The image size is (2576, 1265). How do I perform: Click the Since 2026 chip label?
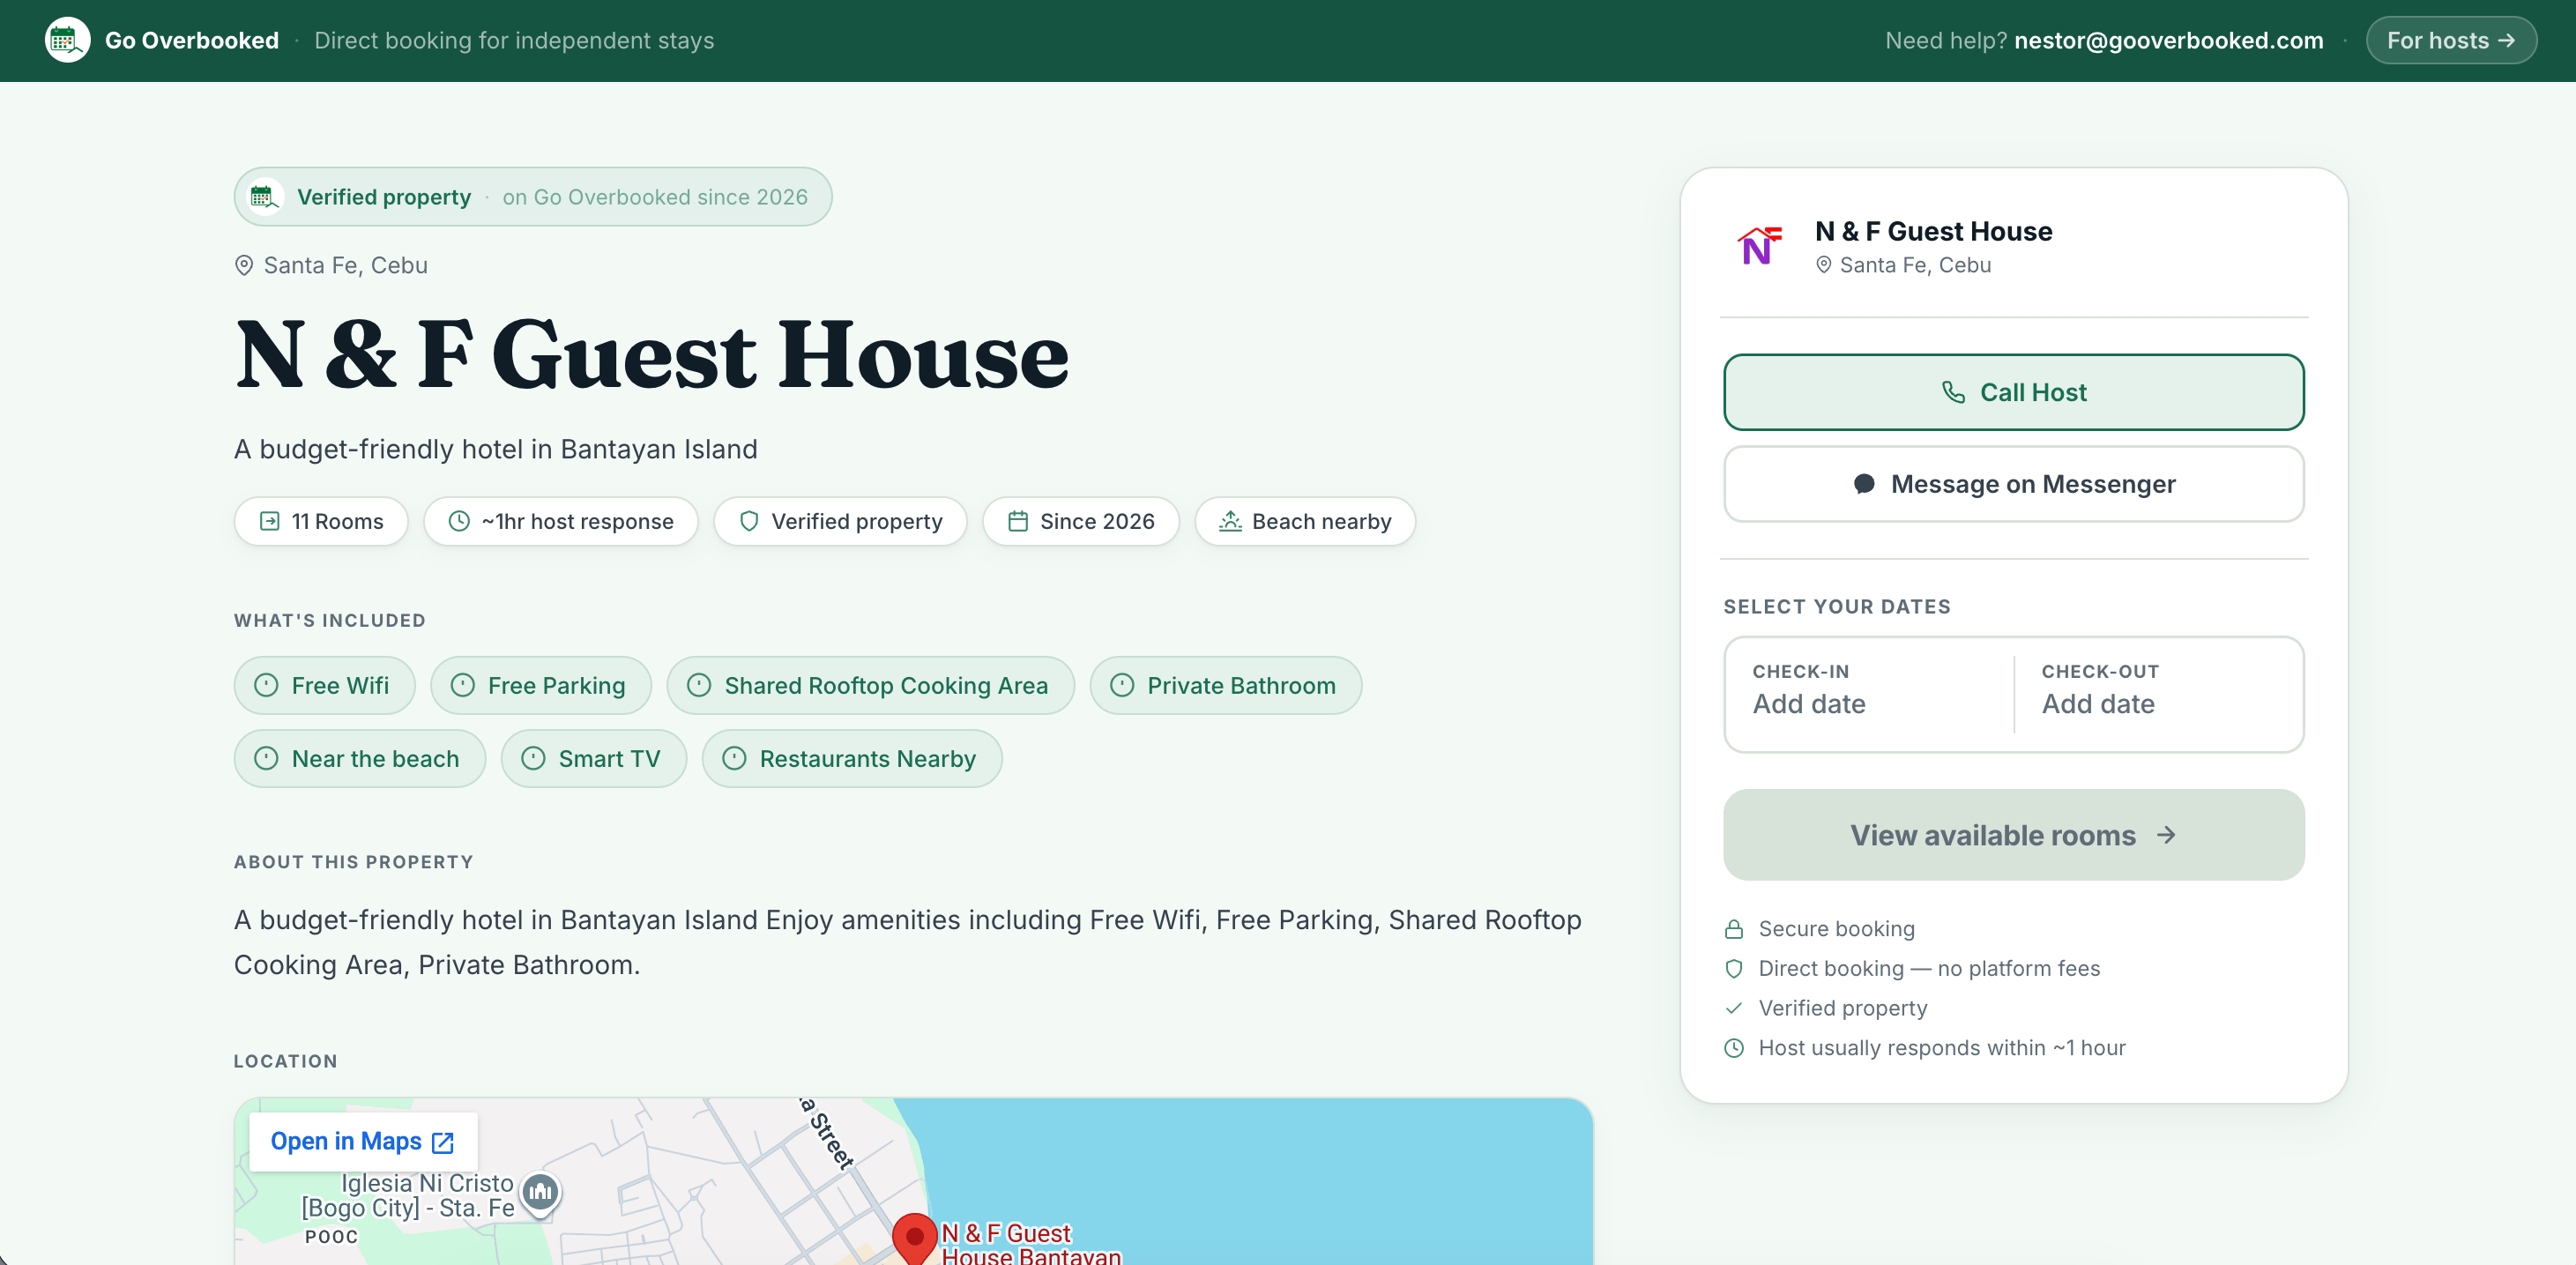pos(1097,521)
